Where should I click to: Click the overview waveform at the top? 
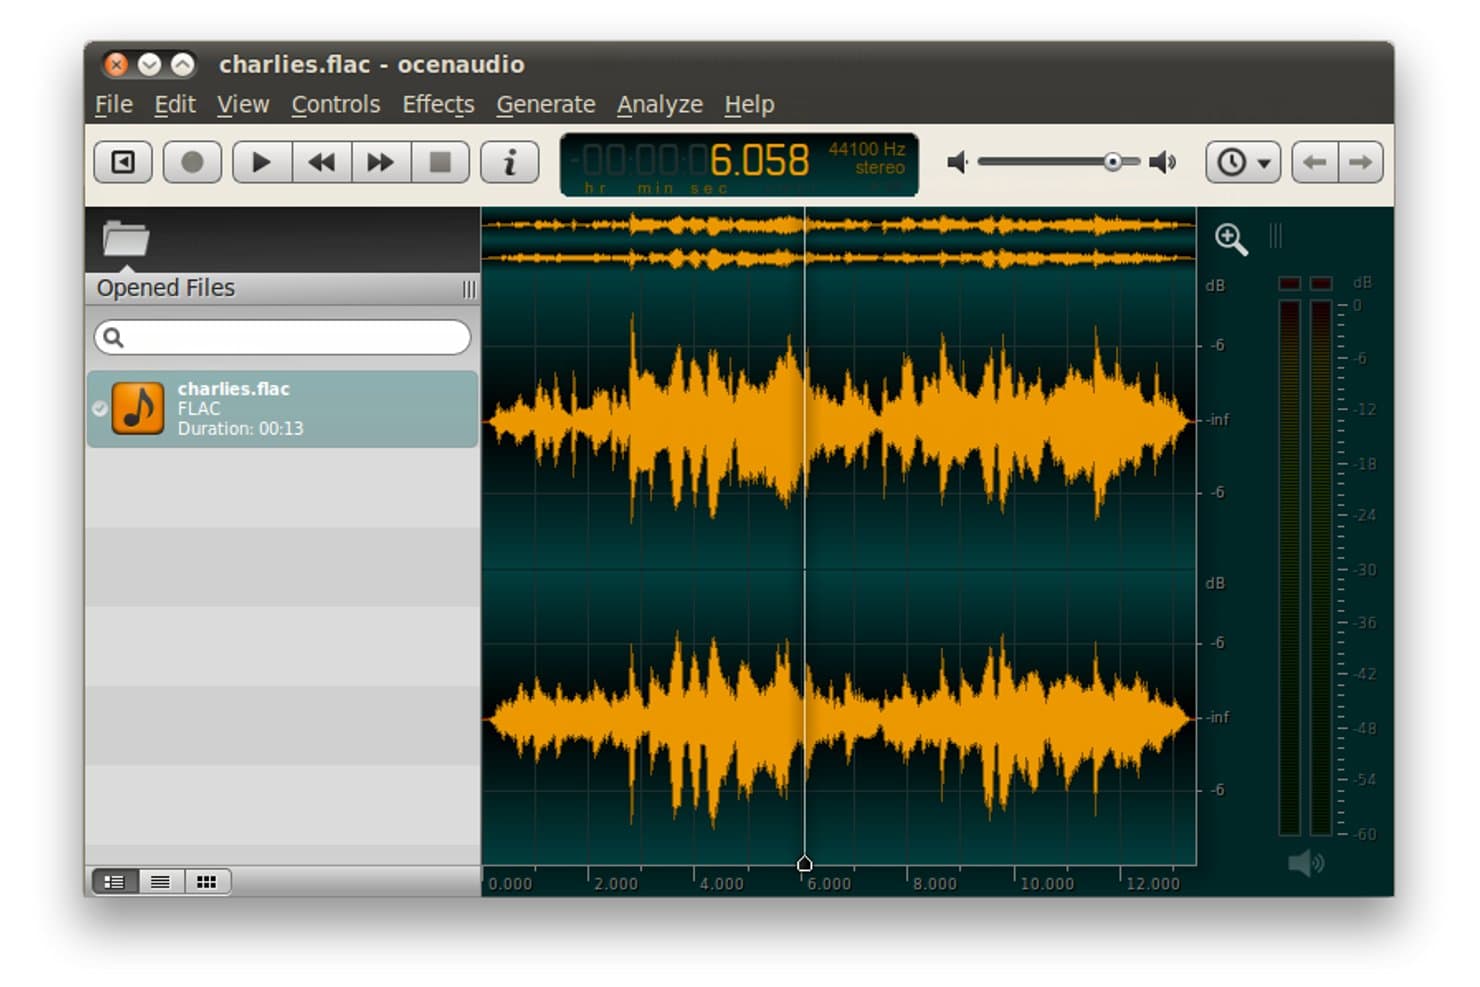(838, 241)
